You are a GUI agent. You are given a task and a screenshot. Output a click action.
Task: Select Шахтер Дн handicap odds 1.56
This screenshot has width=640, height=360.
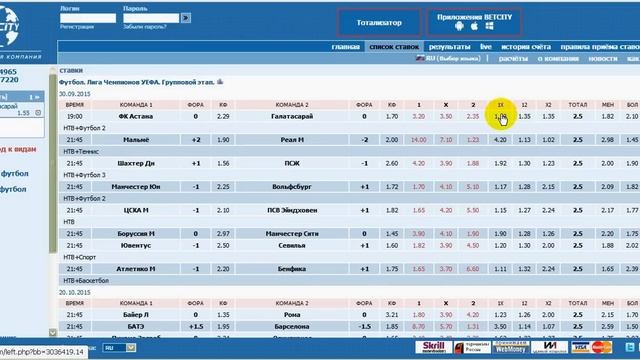(x=223, y=163)
